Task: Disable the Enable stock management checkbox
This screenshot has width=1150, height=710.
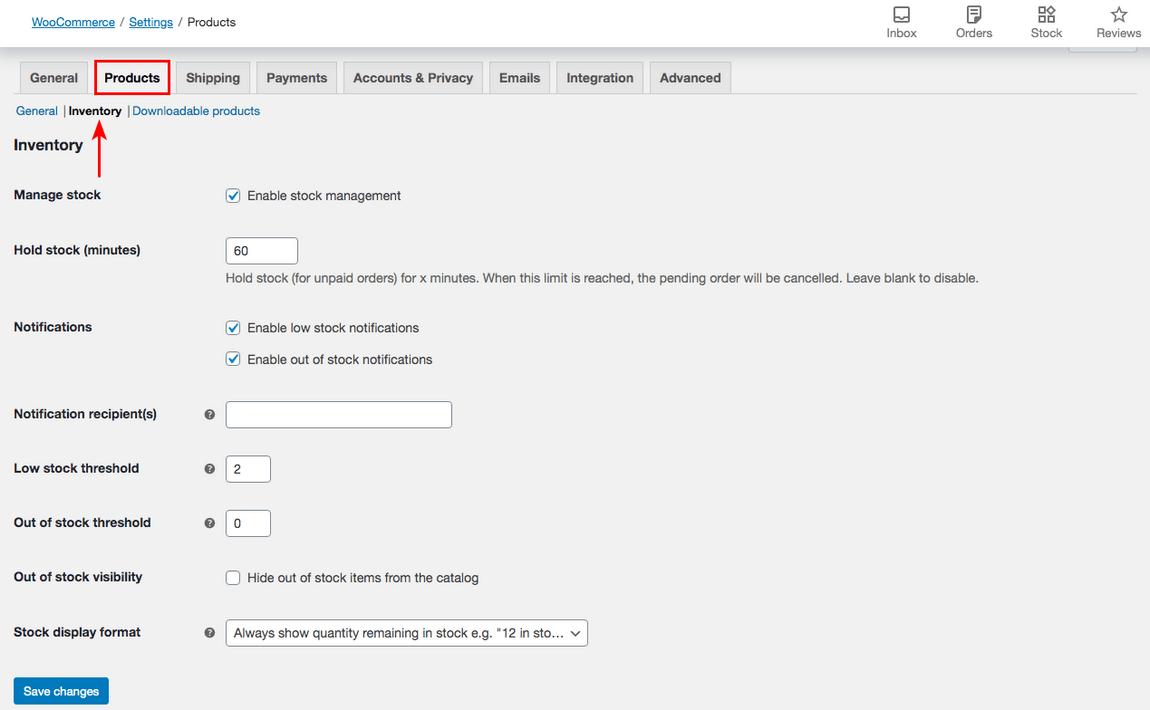Action: (x=232, y=196)
